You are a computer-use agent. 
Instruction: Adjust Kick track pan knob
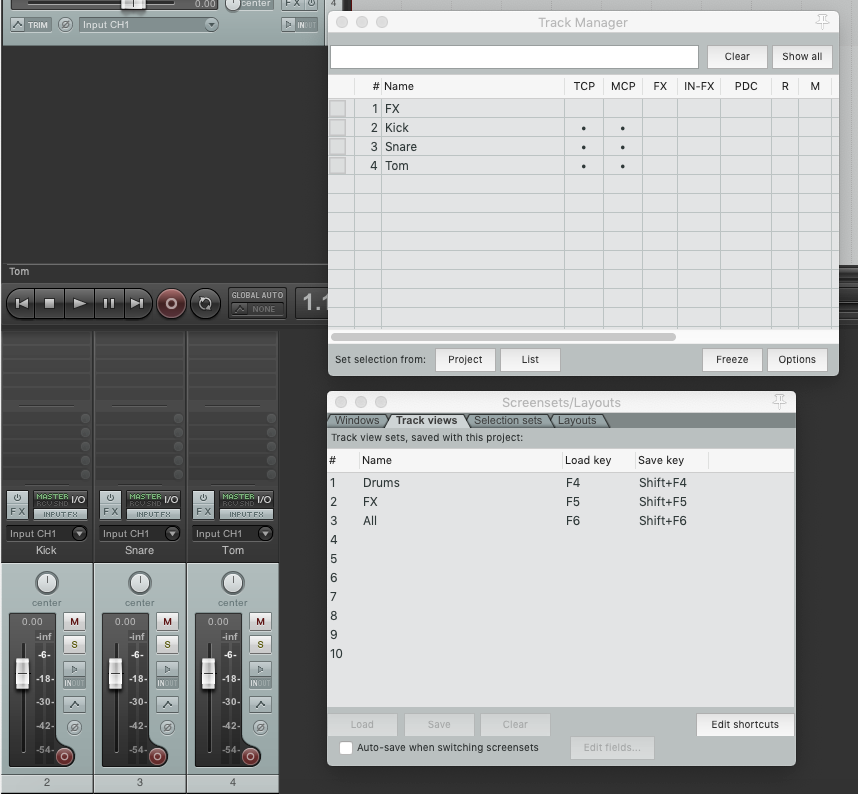(47, 583)
